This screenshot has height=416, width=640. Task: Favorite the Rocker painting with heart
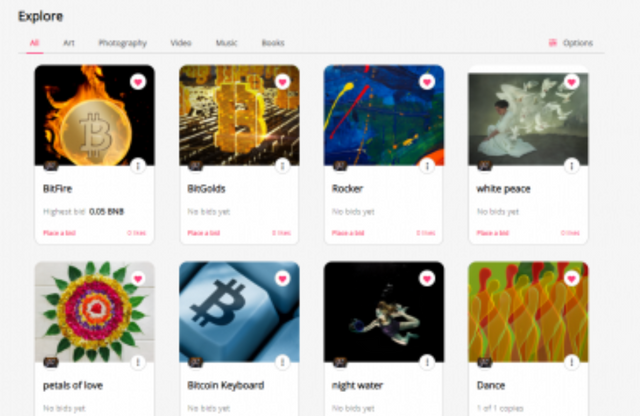click(427, 82)
